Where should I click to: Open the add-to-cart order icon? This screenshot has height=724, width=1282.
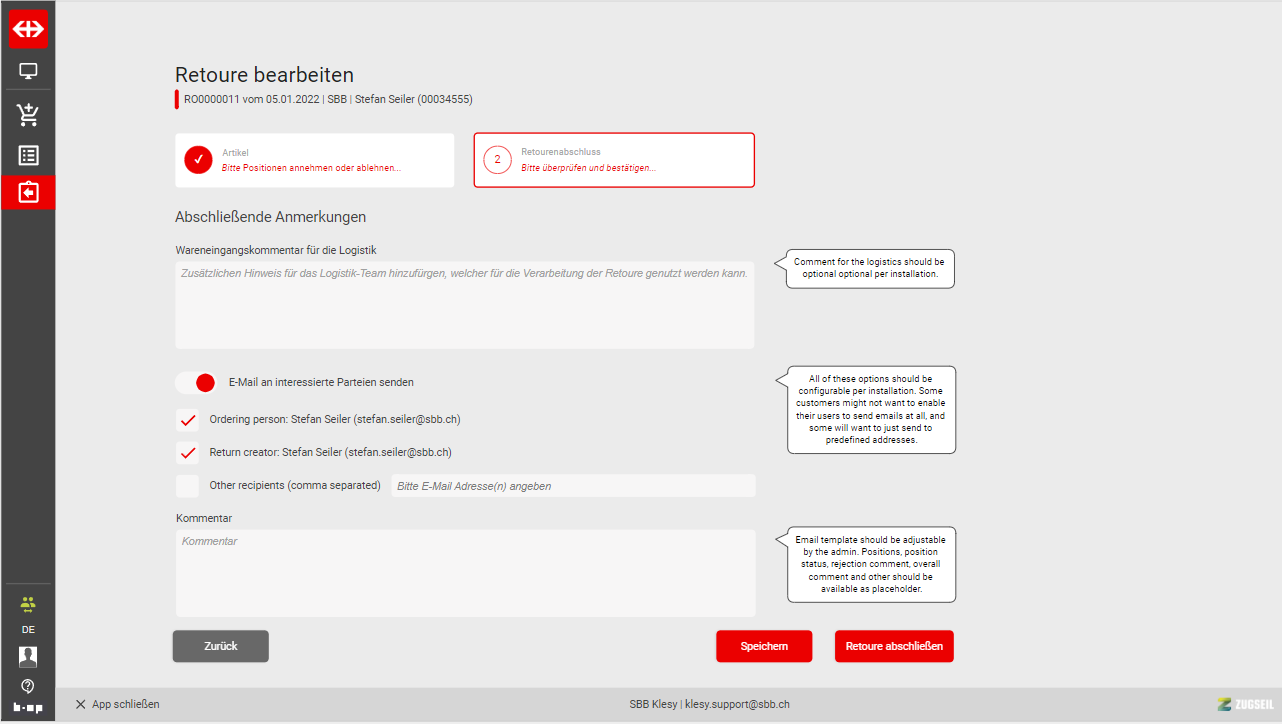28,115
